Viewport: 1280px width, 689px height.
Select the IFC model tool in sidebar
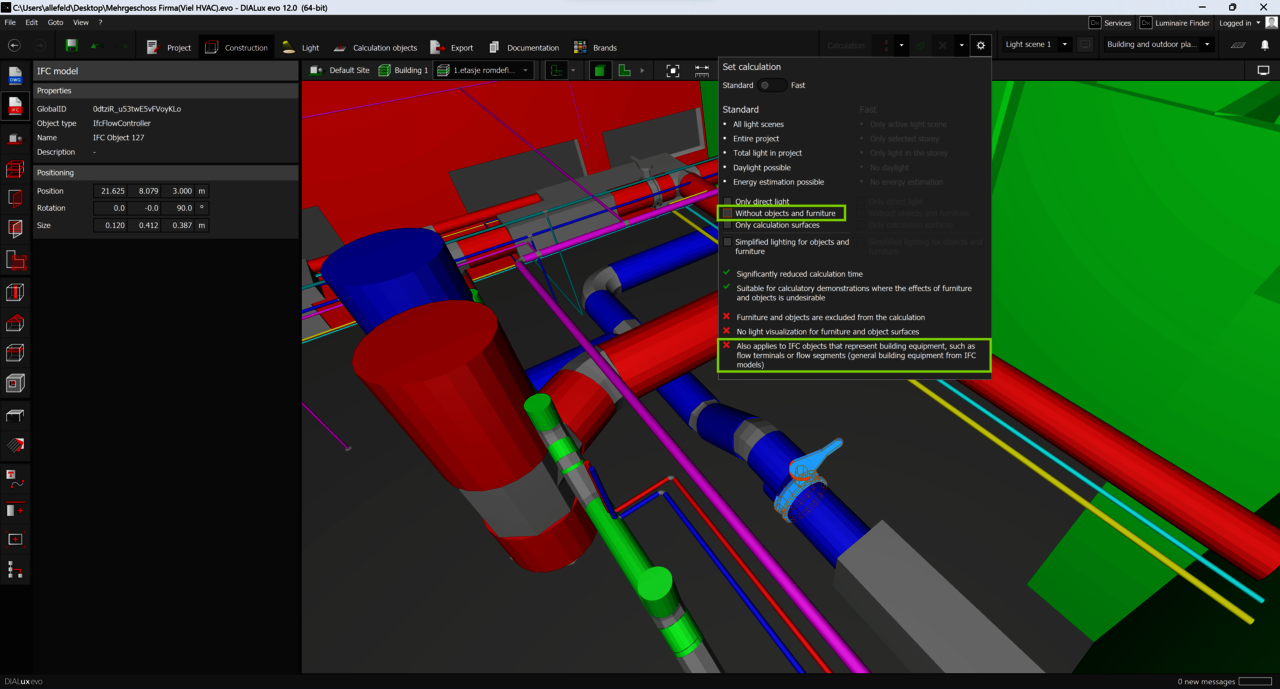pos(15,107)
